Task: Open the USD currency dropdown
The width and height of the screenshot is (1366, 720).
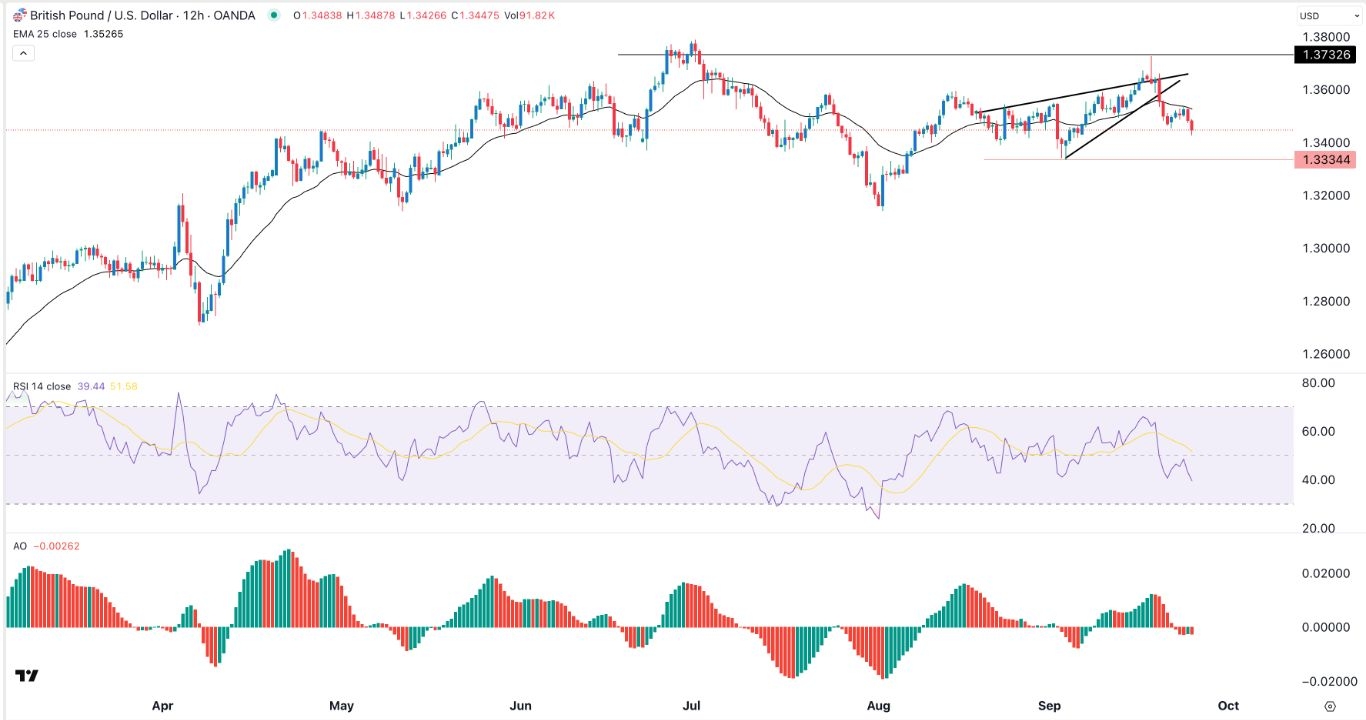Action: pos(1327,14)
